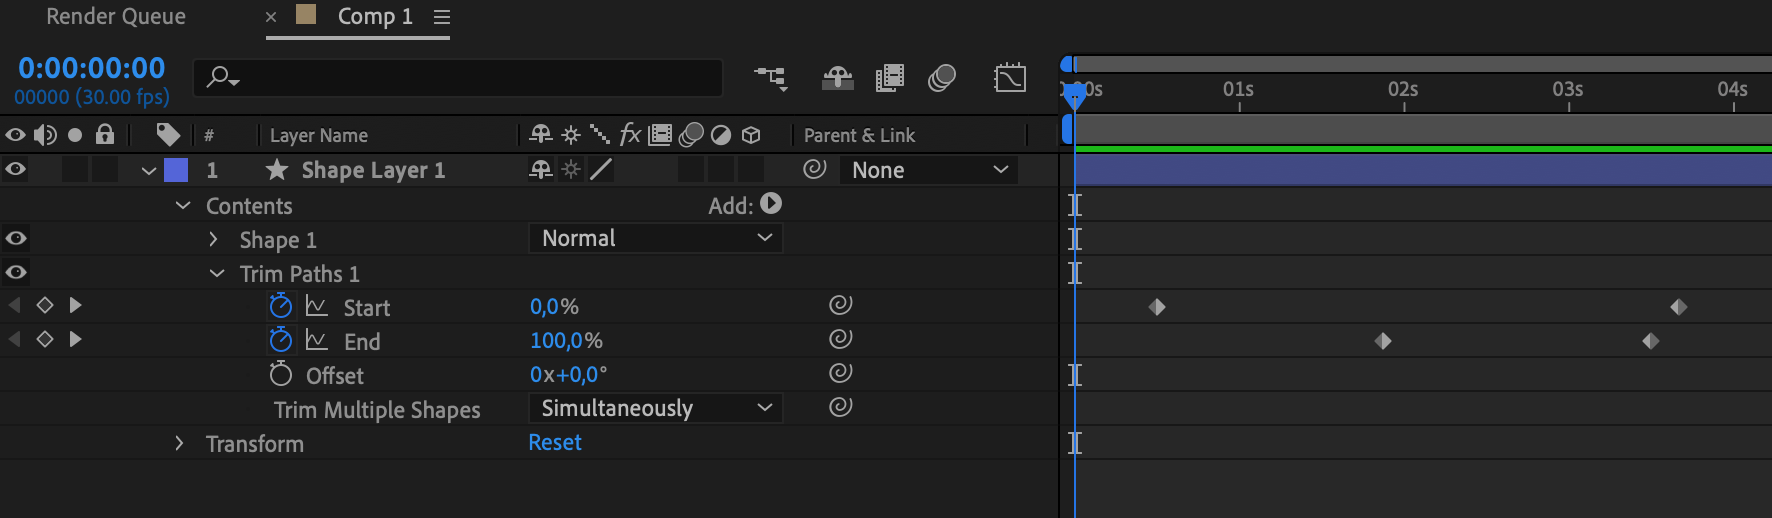Expand the Transform group

(x=179, y=443)
